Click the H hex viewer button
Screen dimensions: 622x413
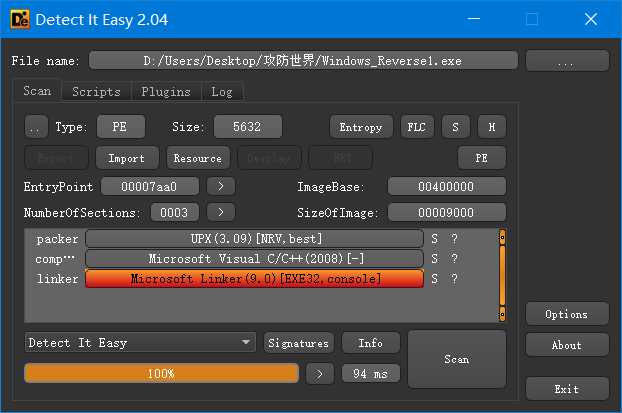pyautogui.click(x=492, y=127)
